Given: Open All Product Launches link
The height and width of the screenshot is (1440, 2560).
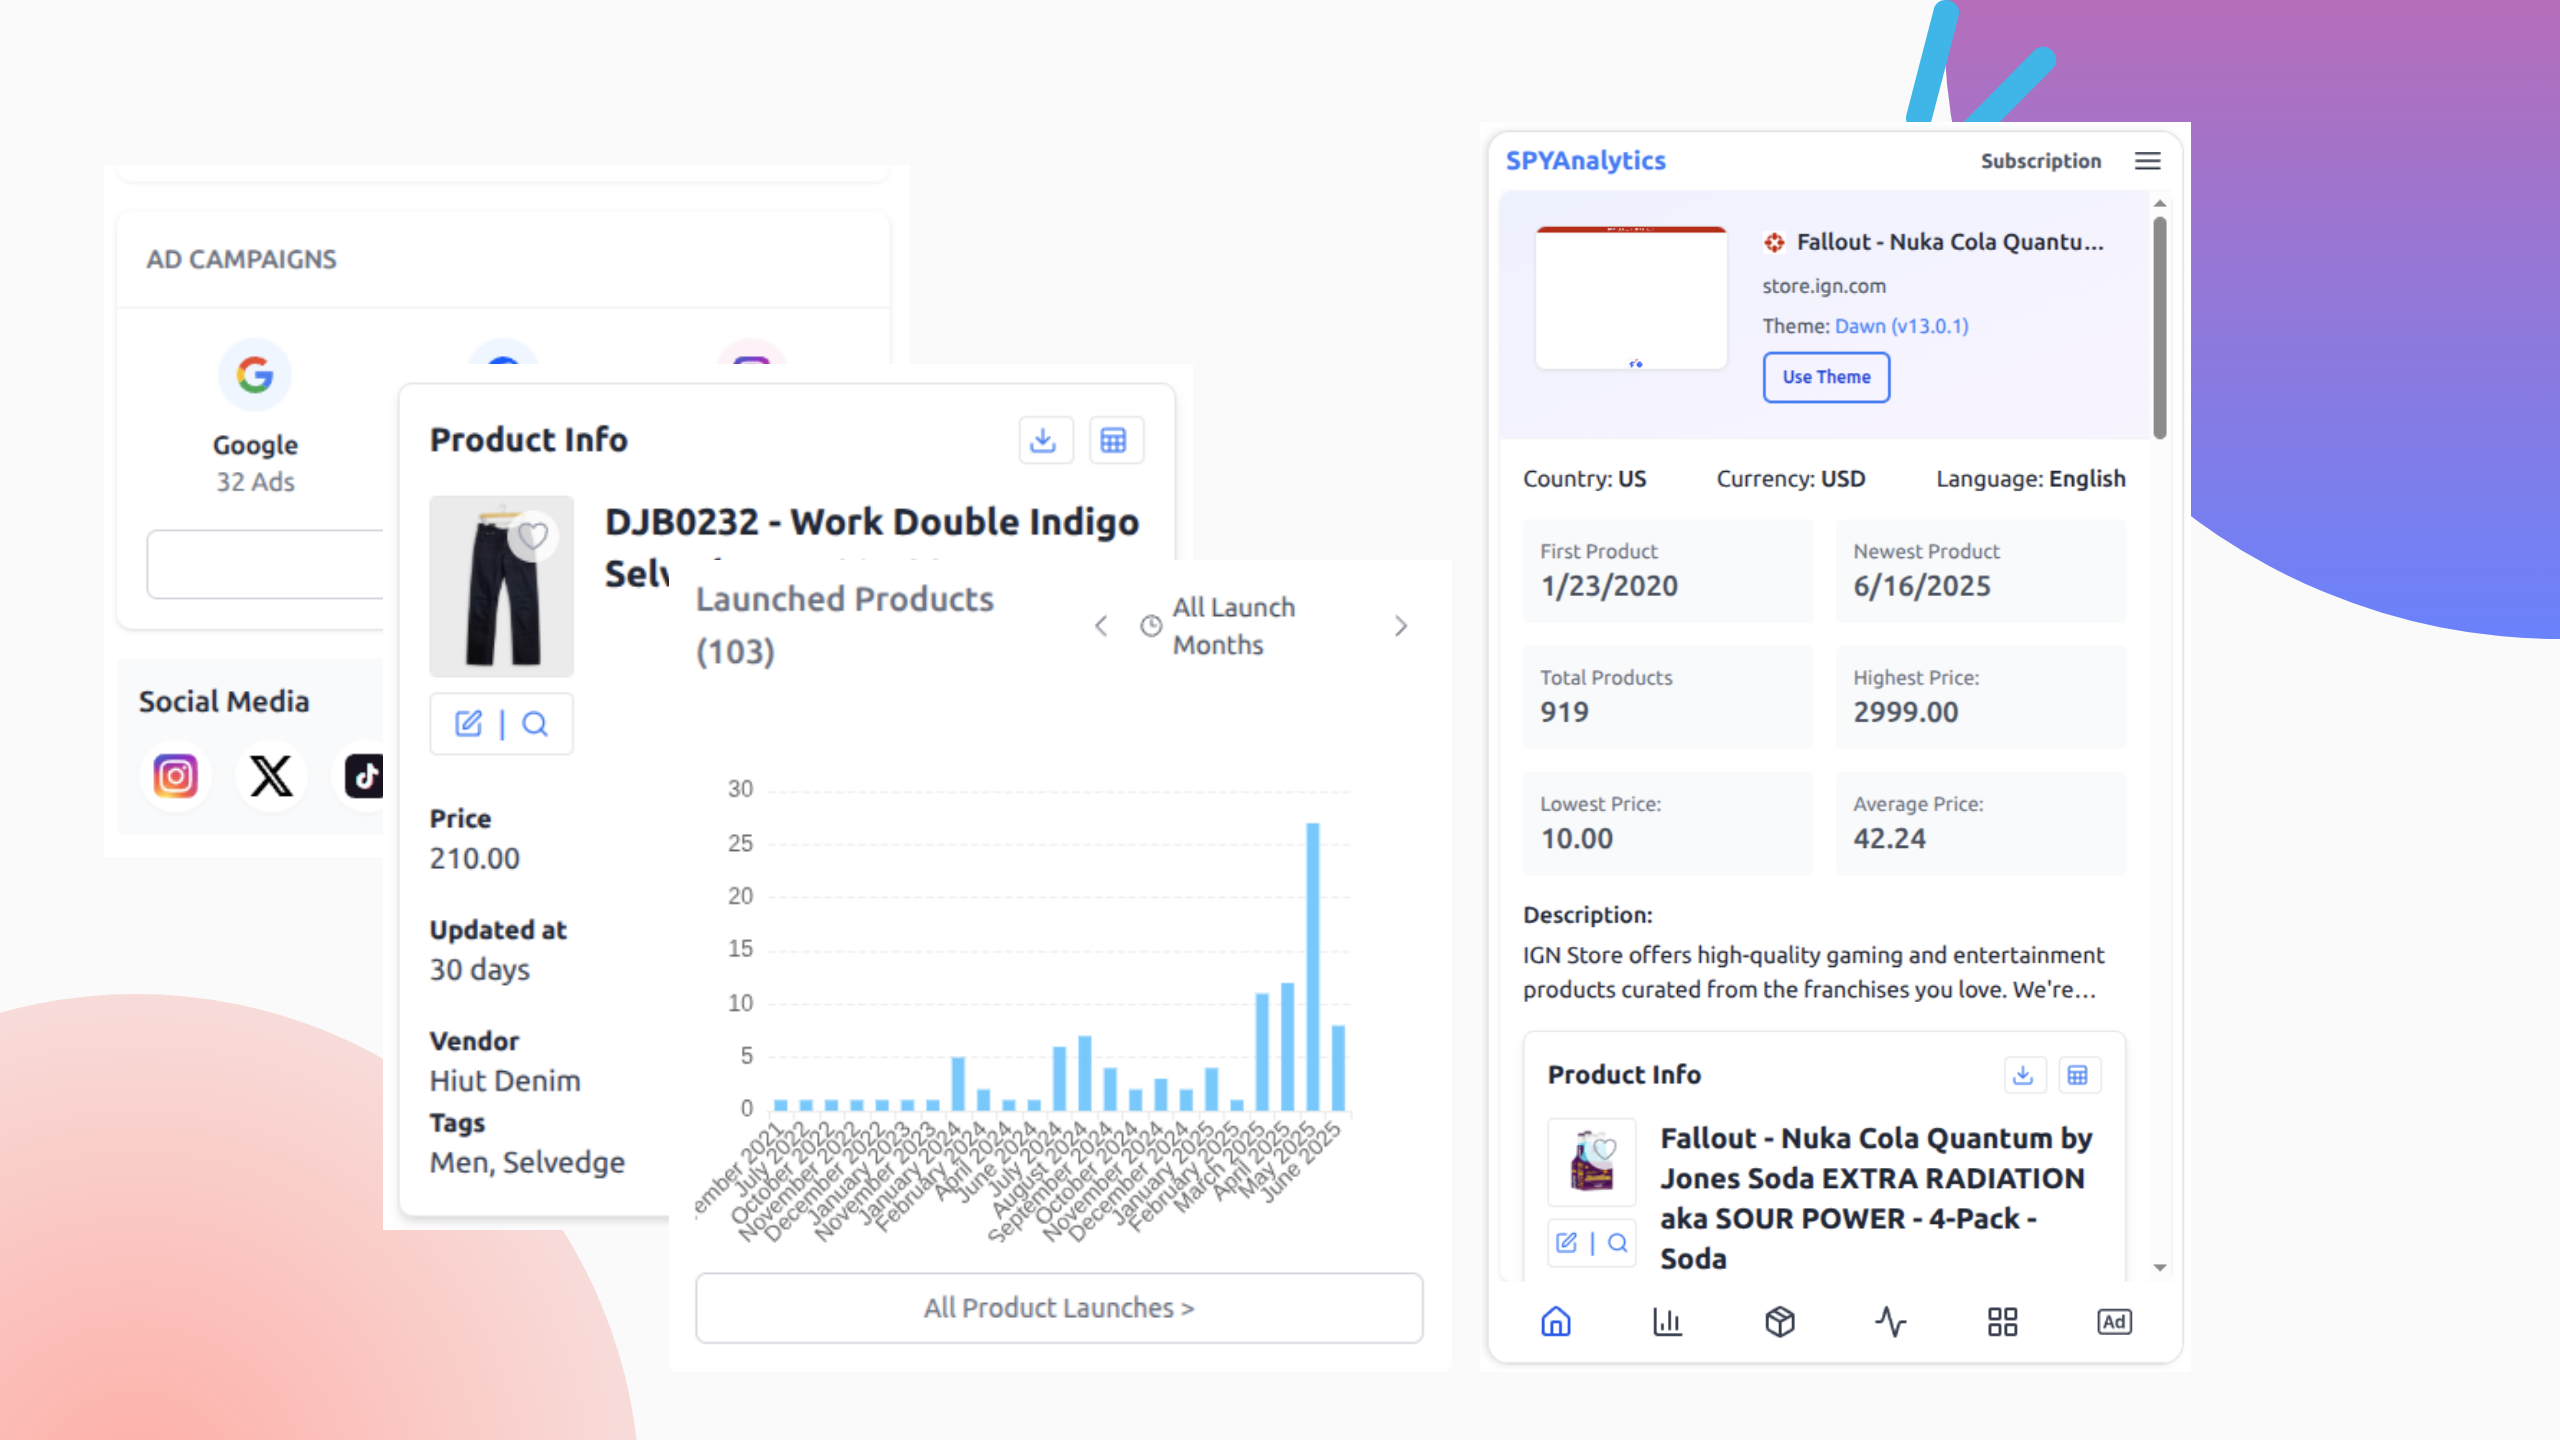Looking at the screenshot, I should click(1057, 1307).
